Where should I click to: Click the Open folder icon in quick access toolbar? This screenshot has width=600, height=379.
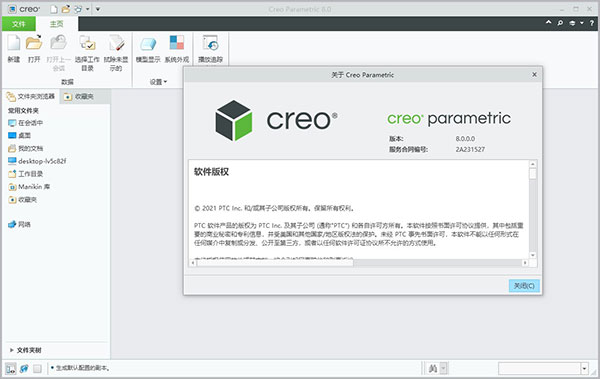pyautogui.click(x=66, y=9)
